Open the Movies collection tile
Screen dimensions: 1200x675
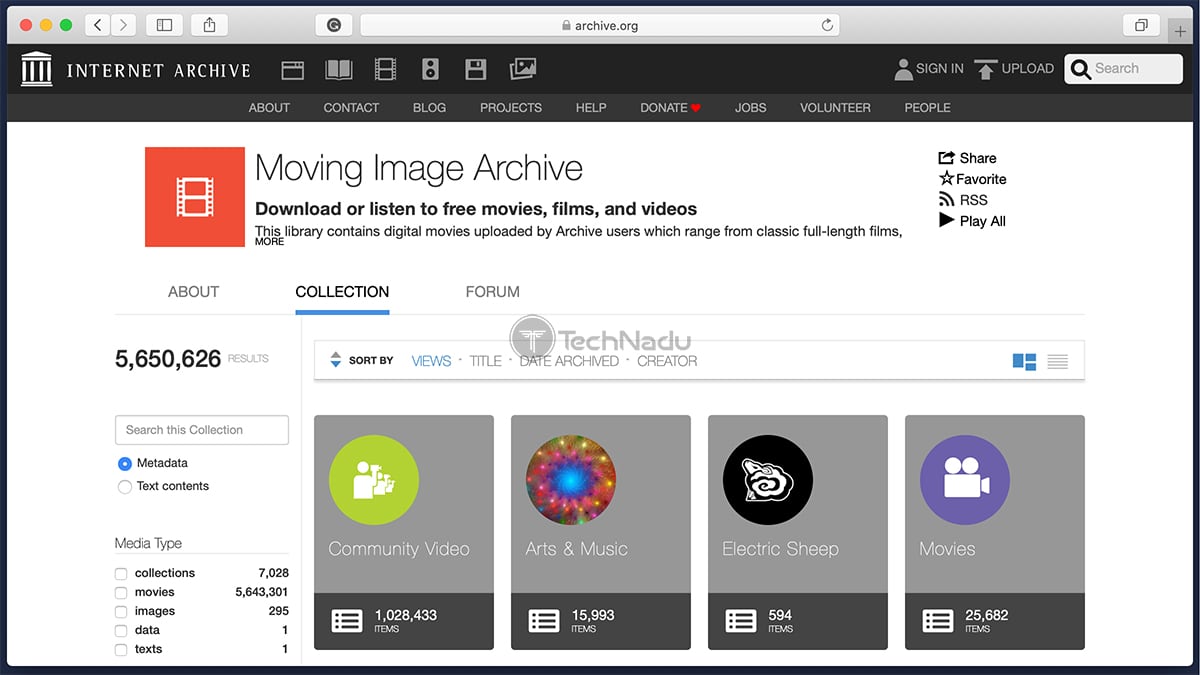pyautogui.click(x=995, y=533)
